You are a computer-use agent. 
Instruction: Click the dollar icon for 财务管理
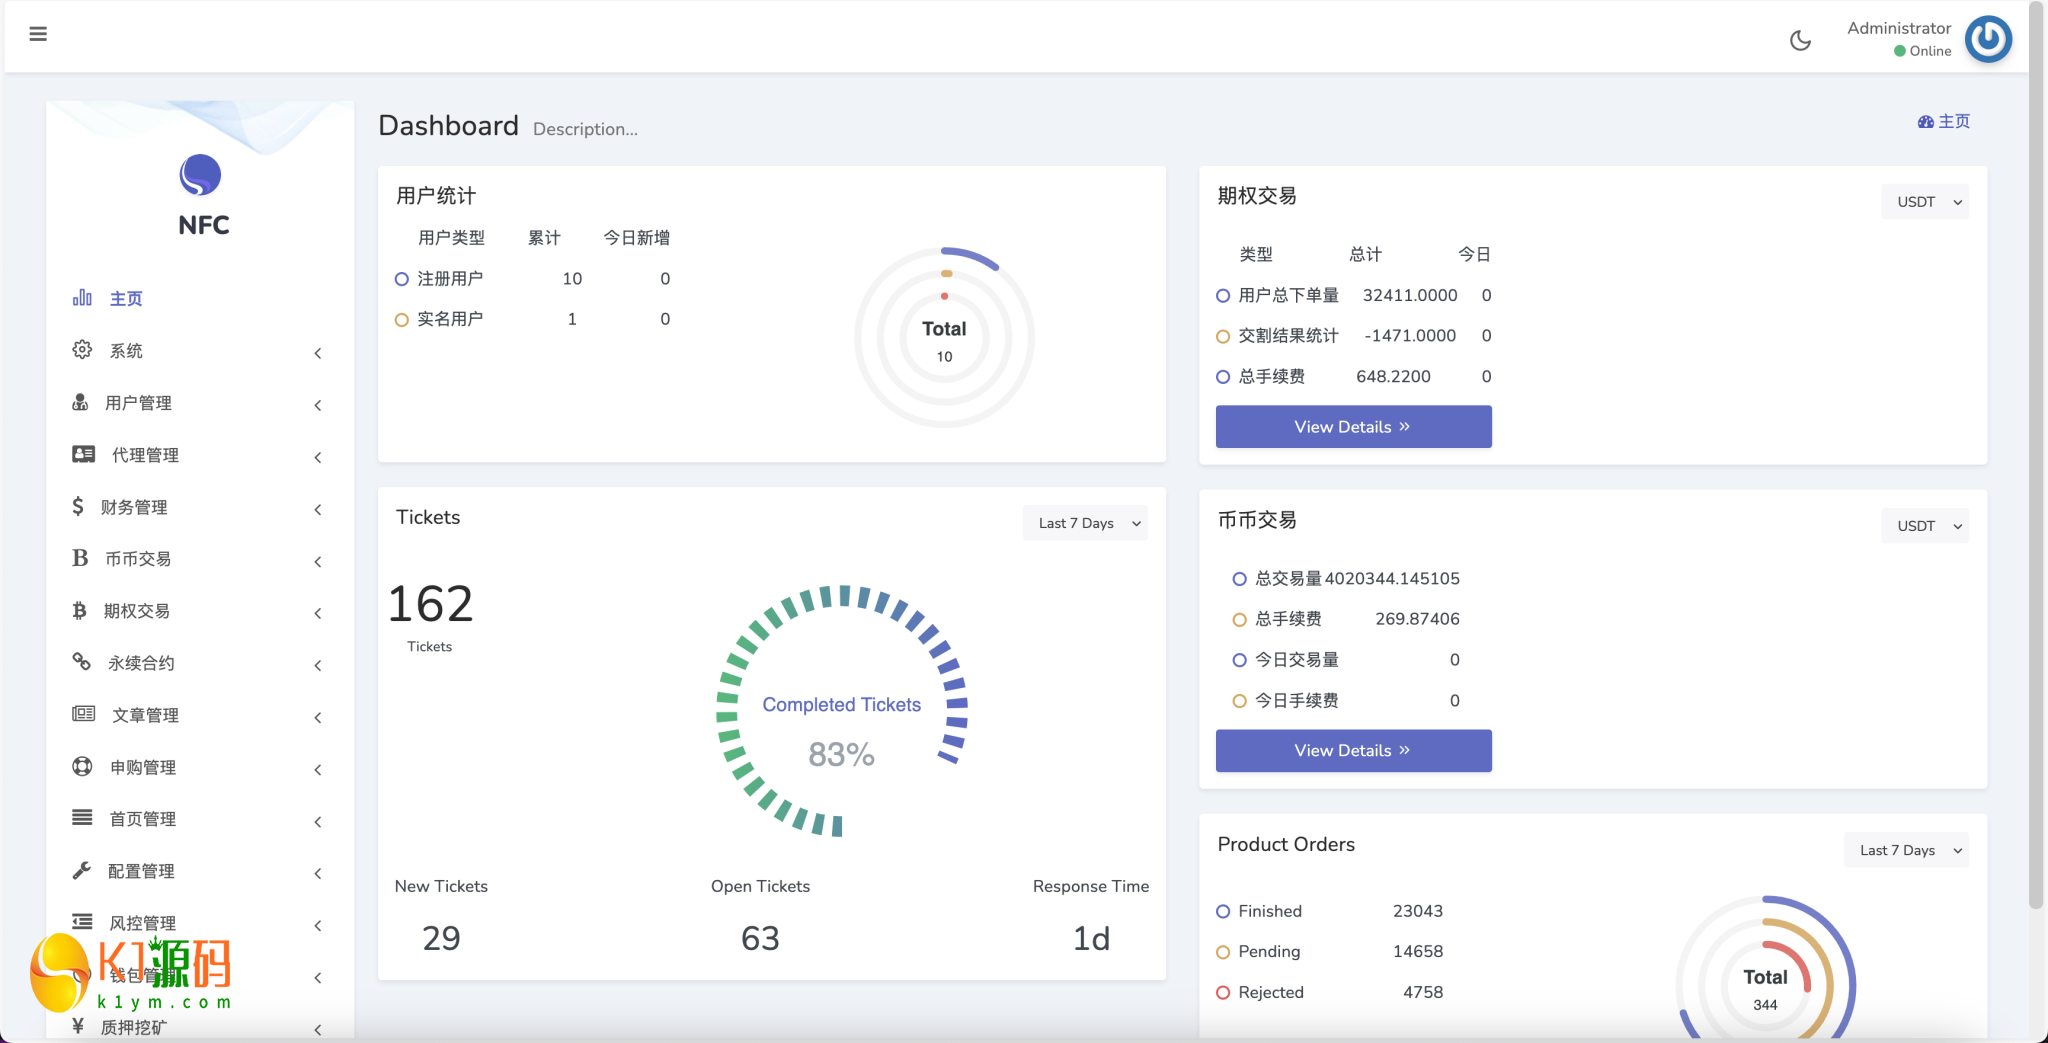click(78, 507)
